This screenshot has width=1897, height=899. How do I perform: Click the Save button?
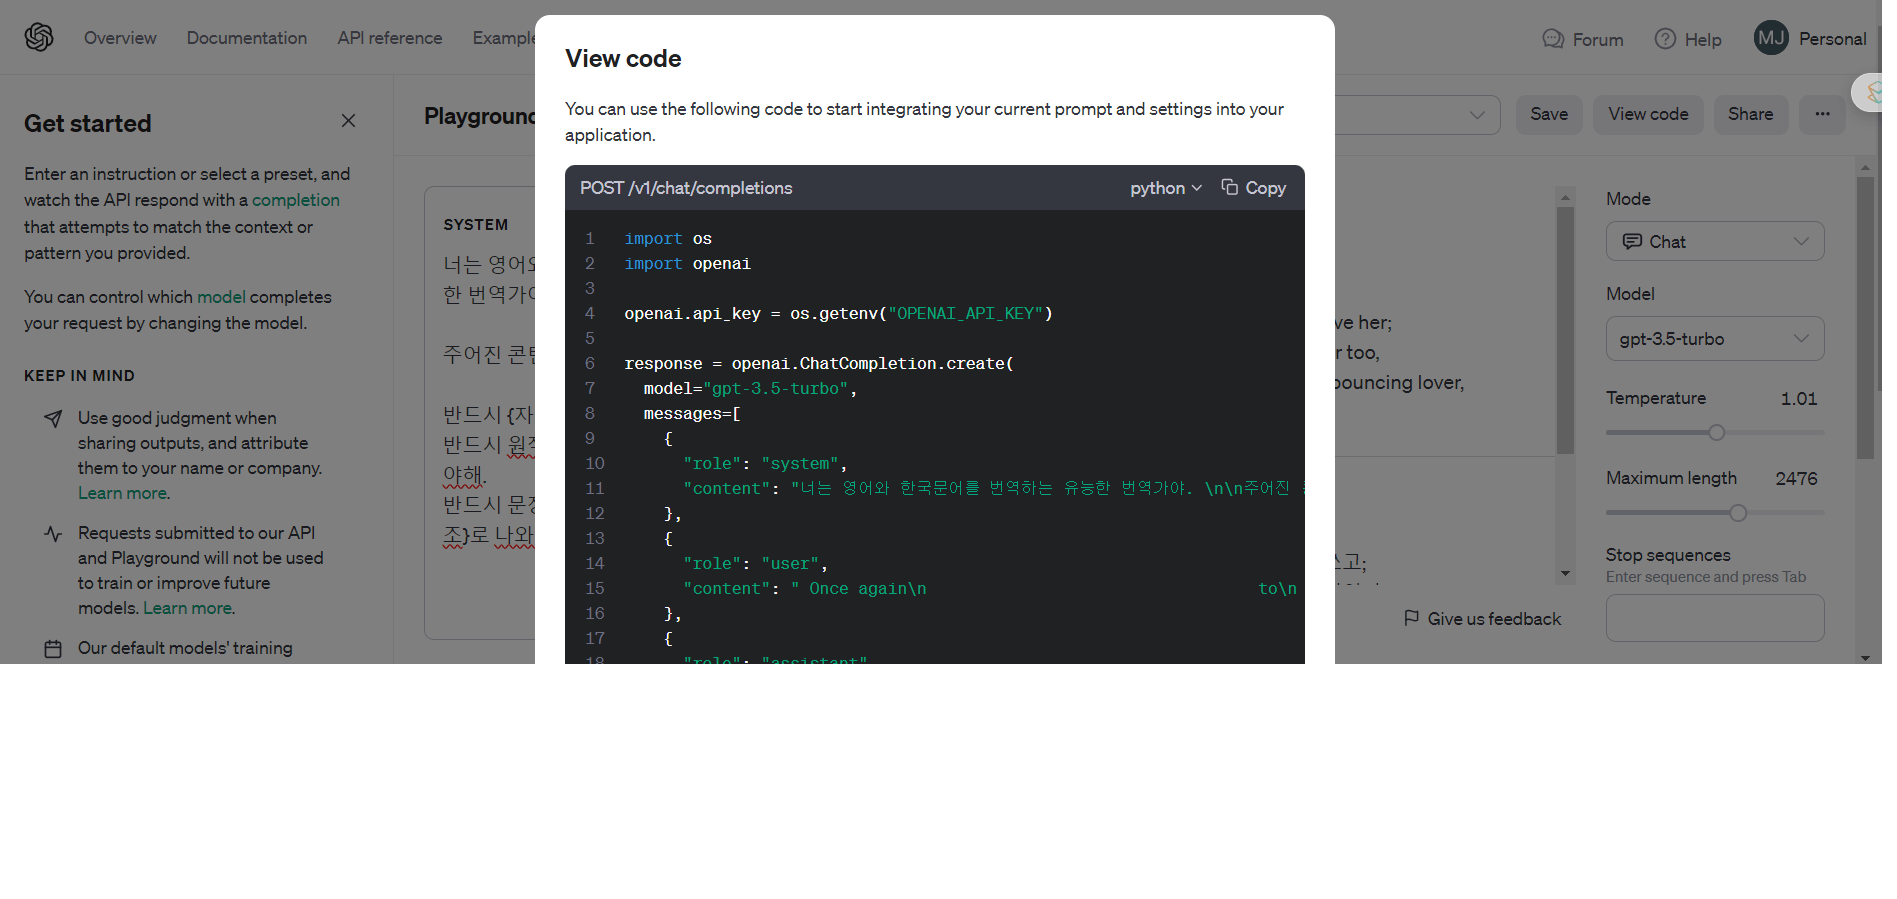click(x=1549, y=114)
